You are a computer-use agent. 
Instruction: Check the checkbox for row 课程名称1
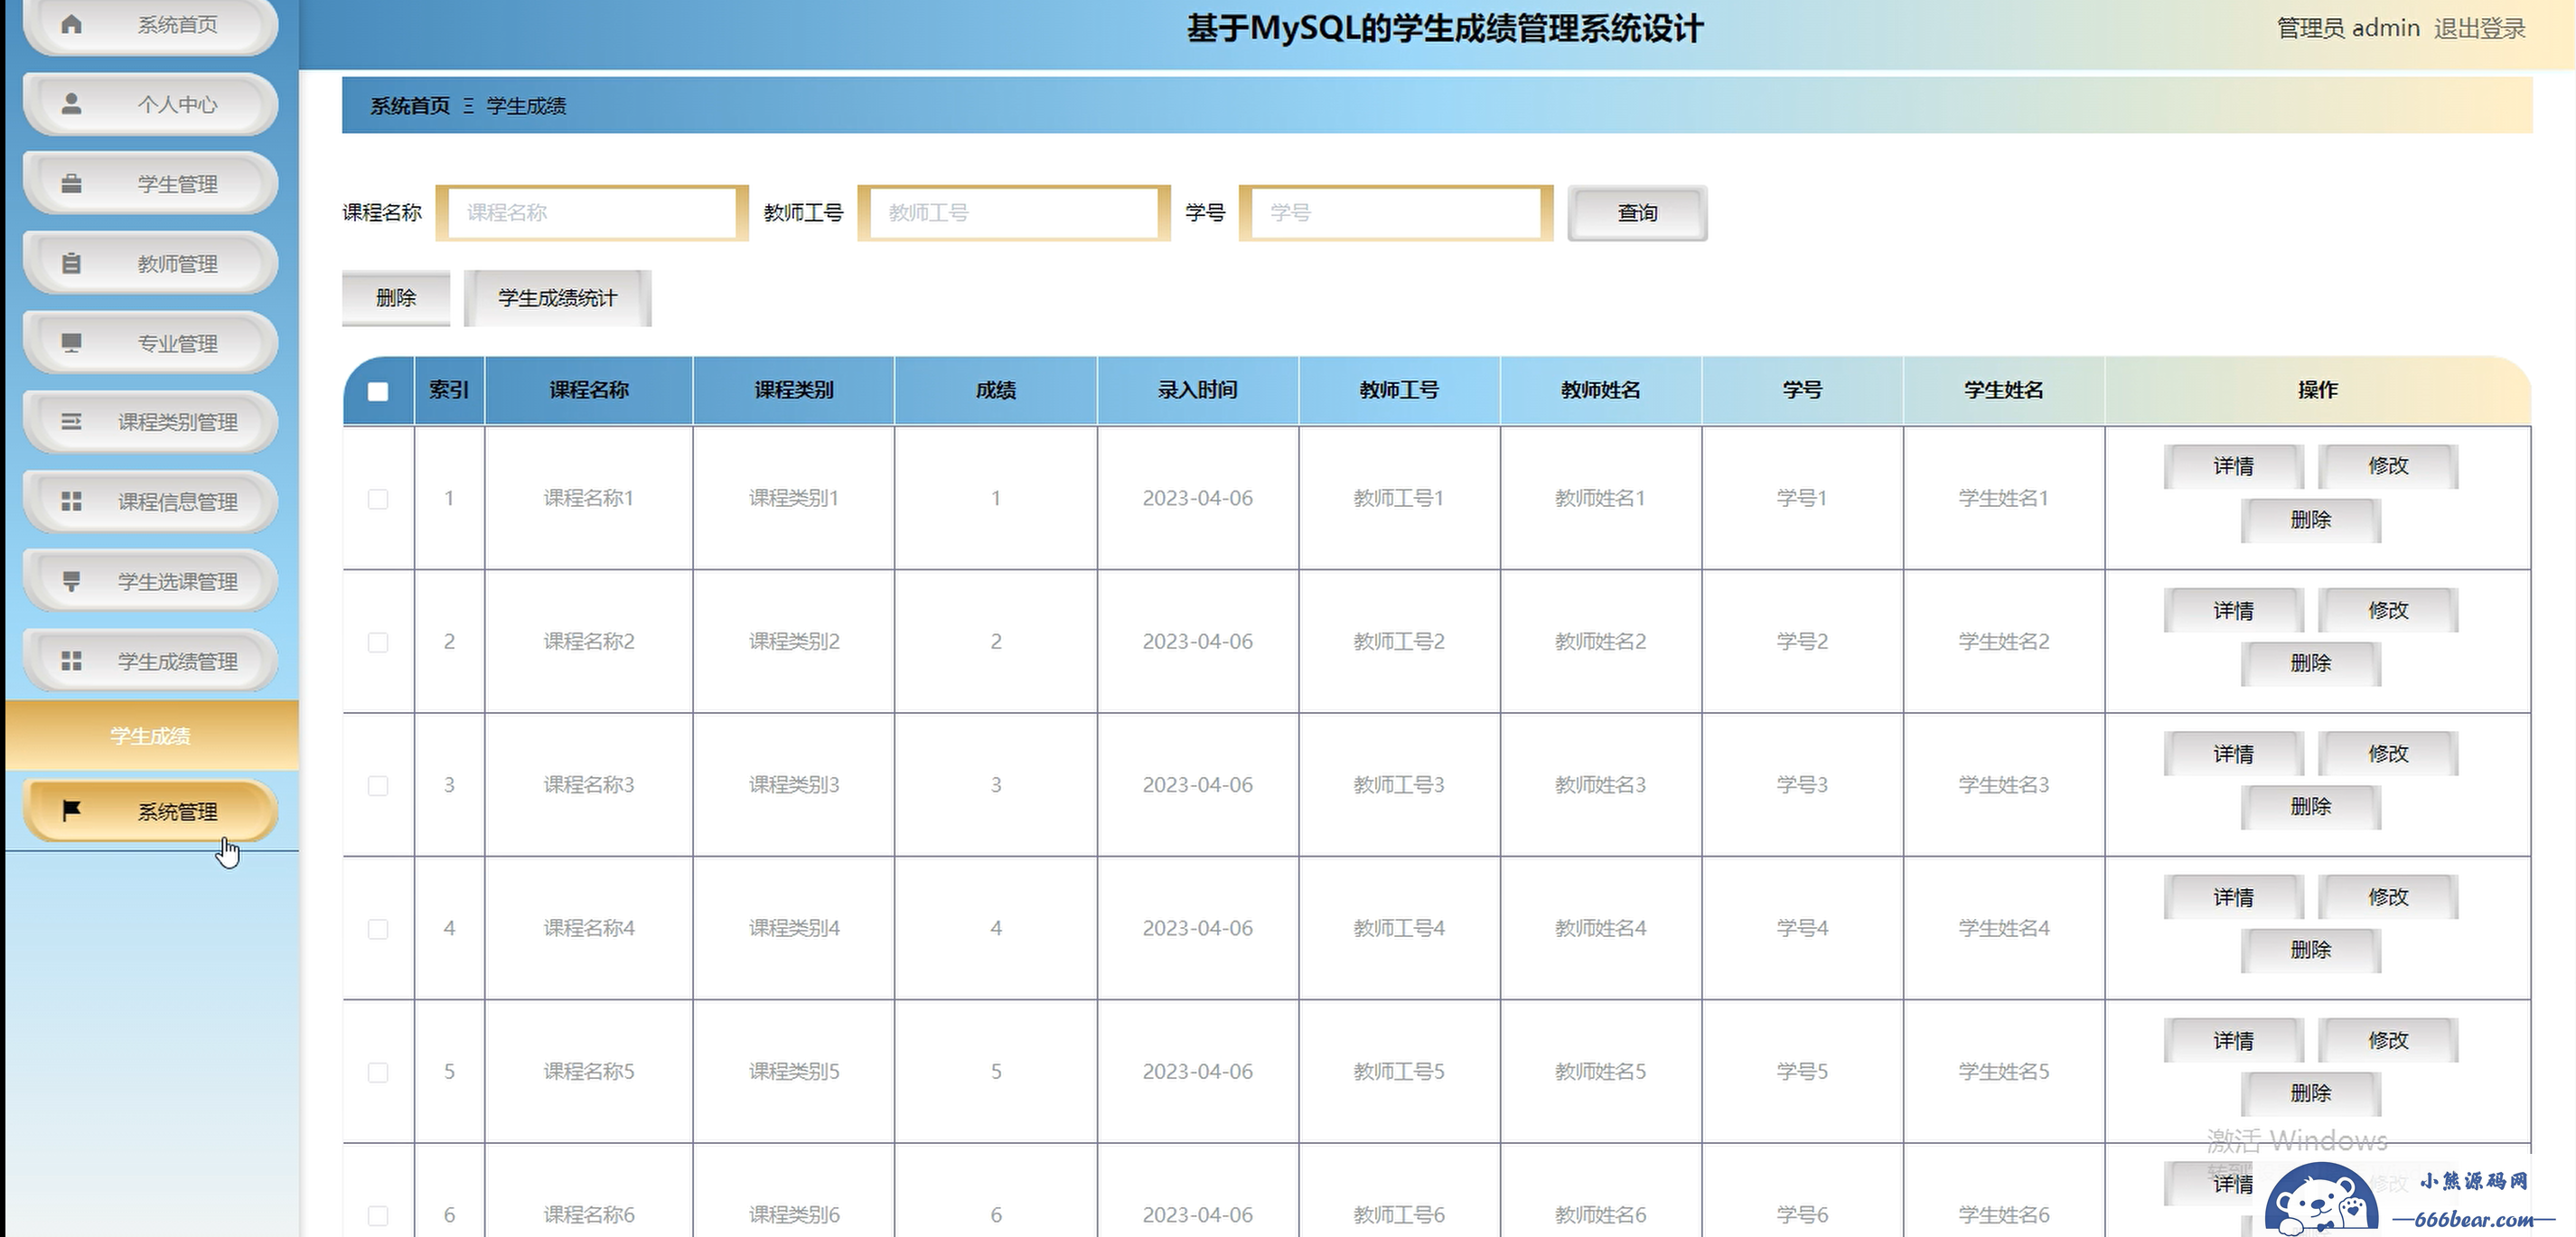tap(378, 498)
